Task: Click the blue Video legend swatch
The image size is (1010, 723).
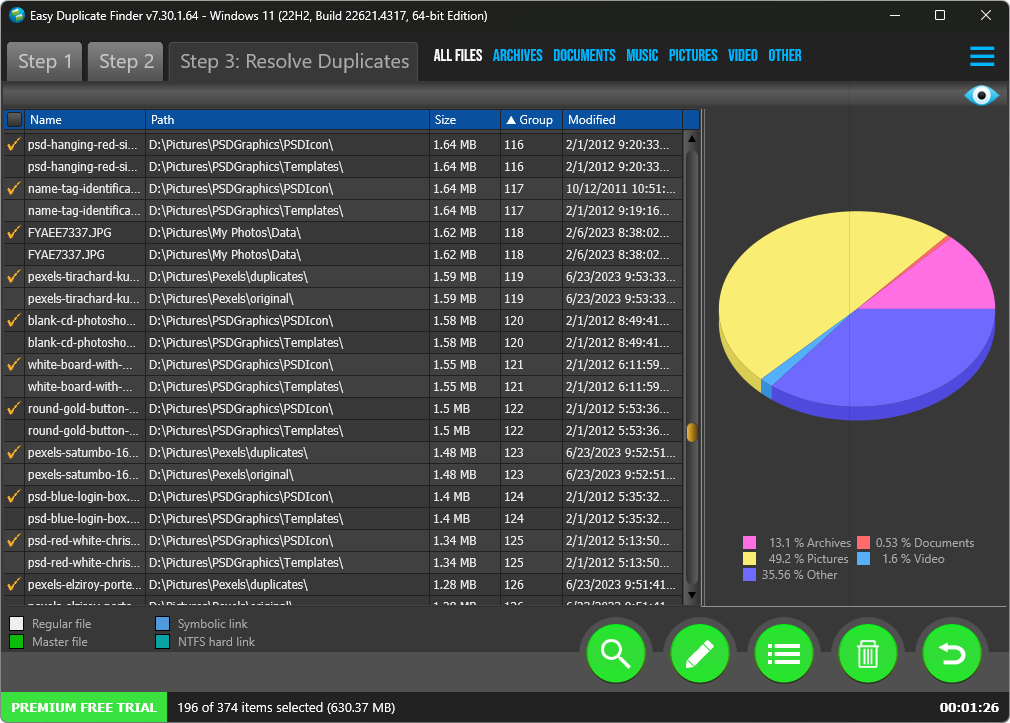Action: 864,559
